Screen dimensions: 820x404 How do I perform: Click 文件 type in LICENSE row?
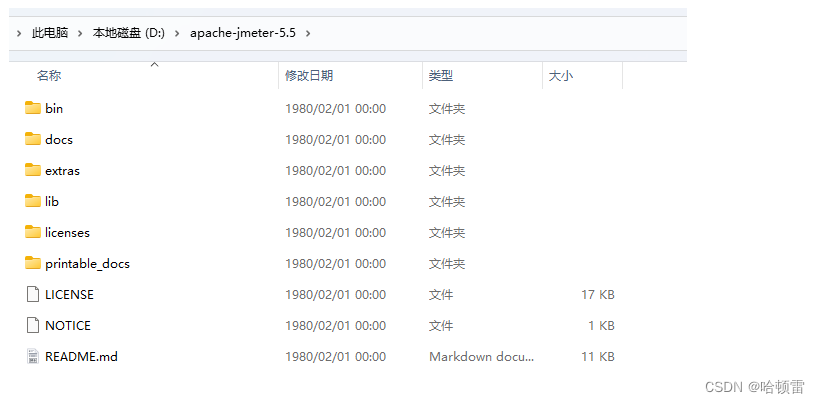click(x=441, y=295)
